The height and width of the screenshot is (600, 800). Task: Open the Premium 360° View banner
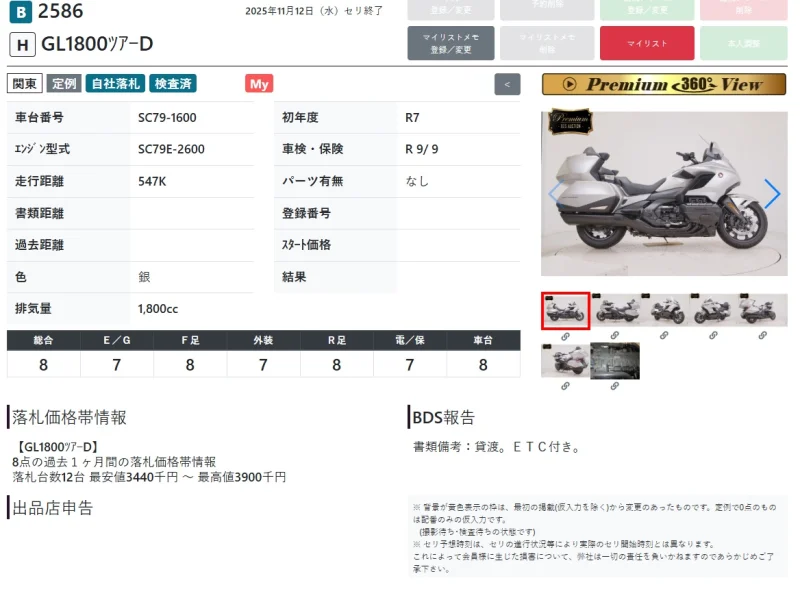point(664,84)
